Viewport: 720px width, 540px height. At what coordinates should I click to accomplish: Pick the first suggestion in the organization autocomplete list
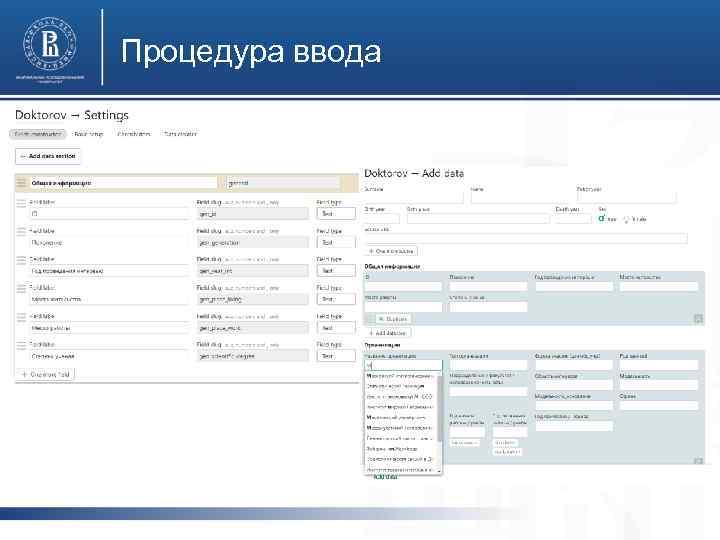point(400,376)
